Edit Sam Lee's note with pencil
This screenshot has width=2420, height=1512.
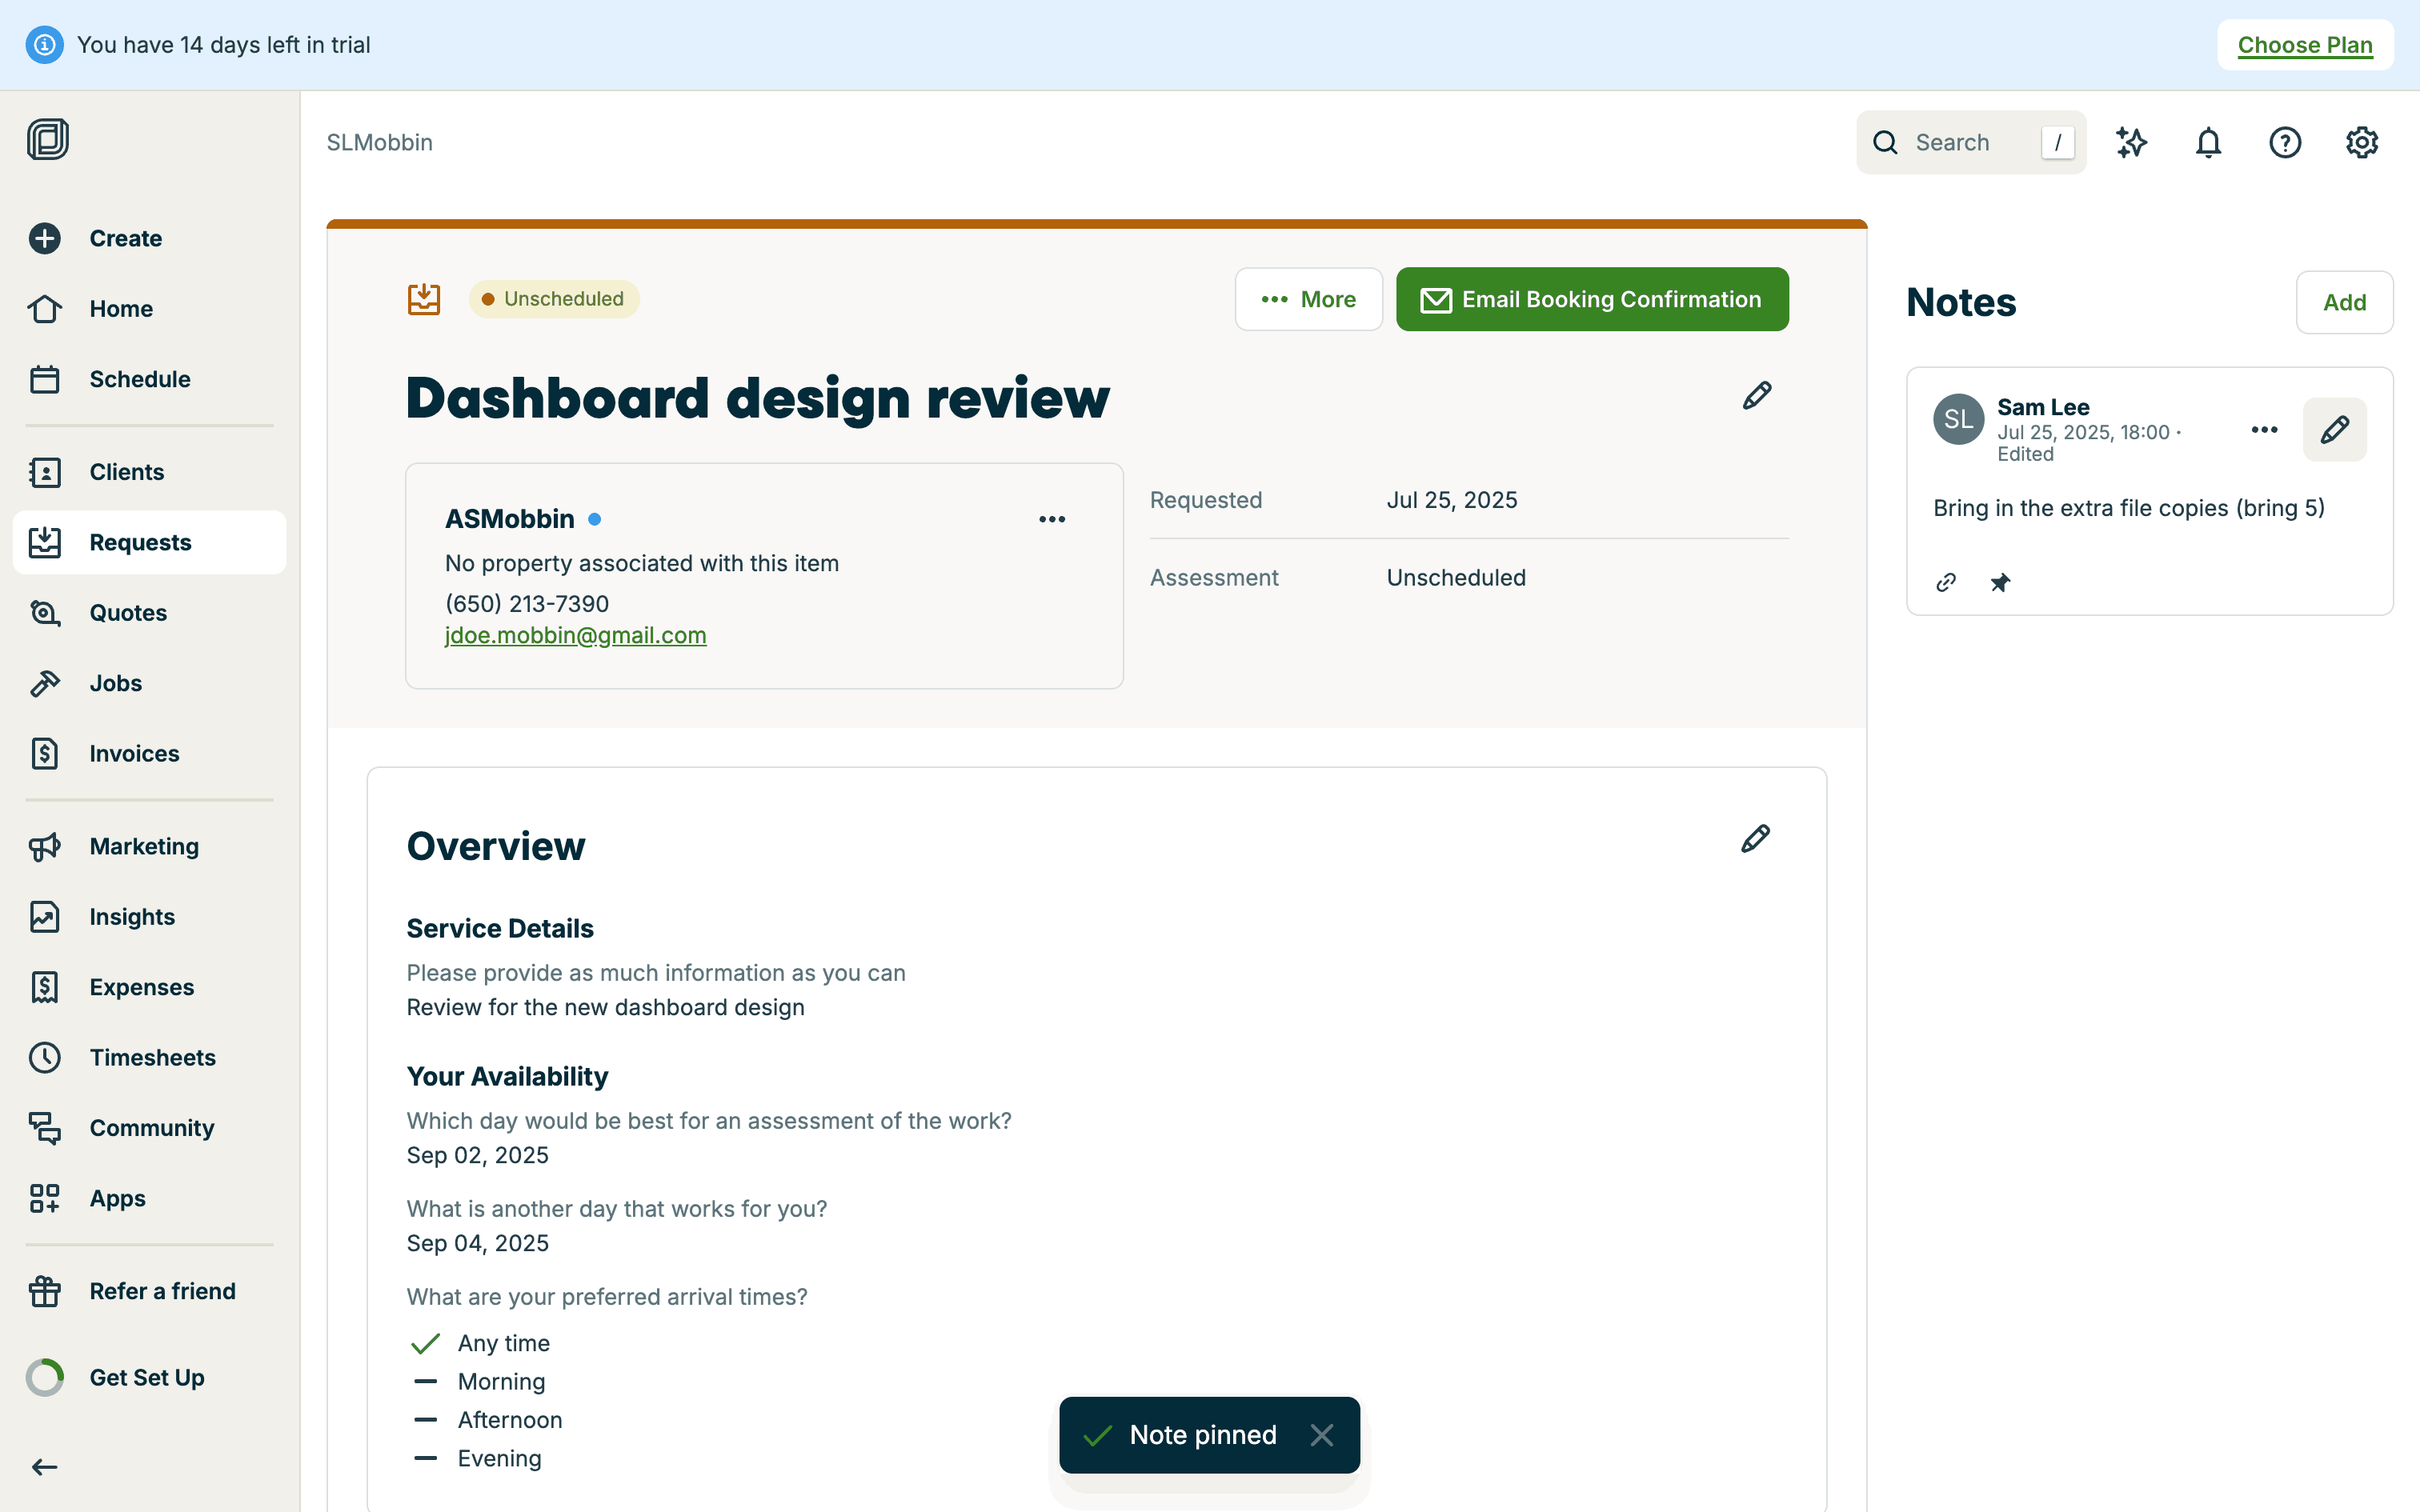coord(2334,430)
